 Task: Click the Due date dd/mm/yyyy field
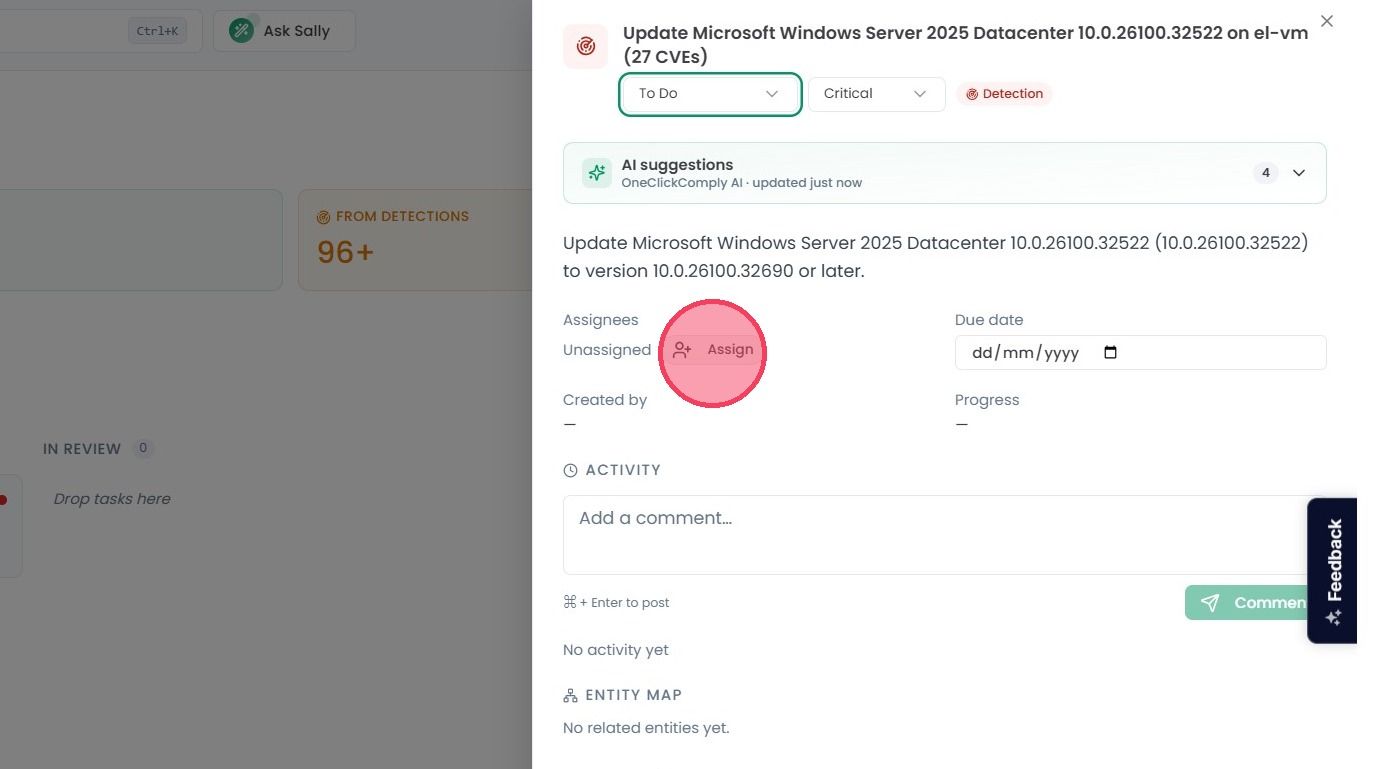click(x=1140, y=352)
